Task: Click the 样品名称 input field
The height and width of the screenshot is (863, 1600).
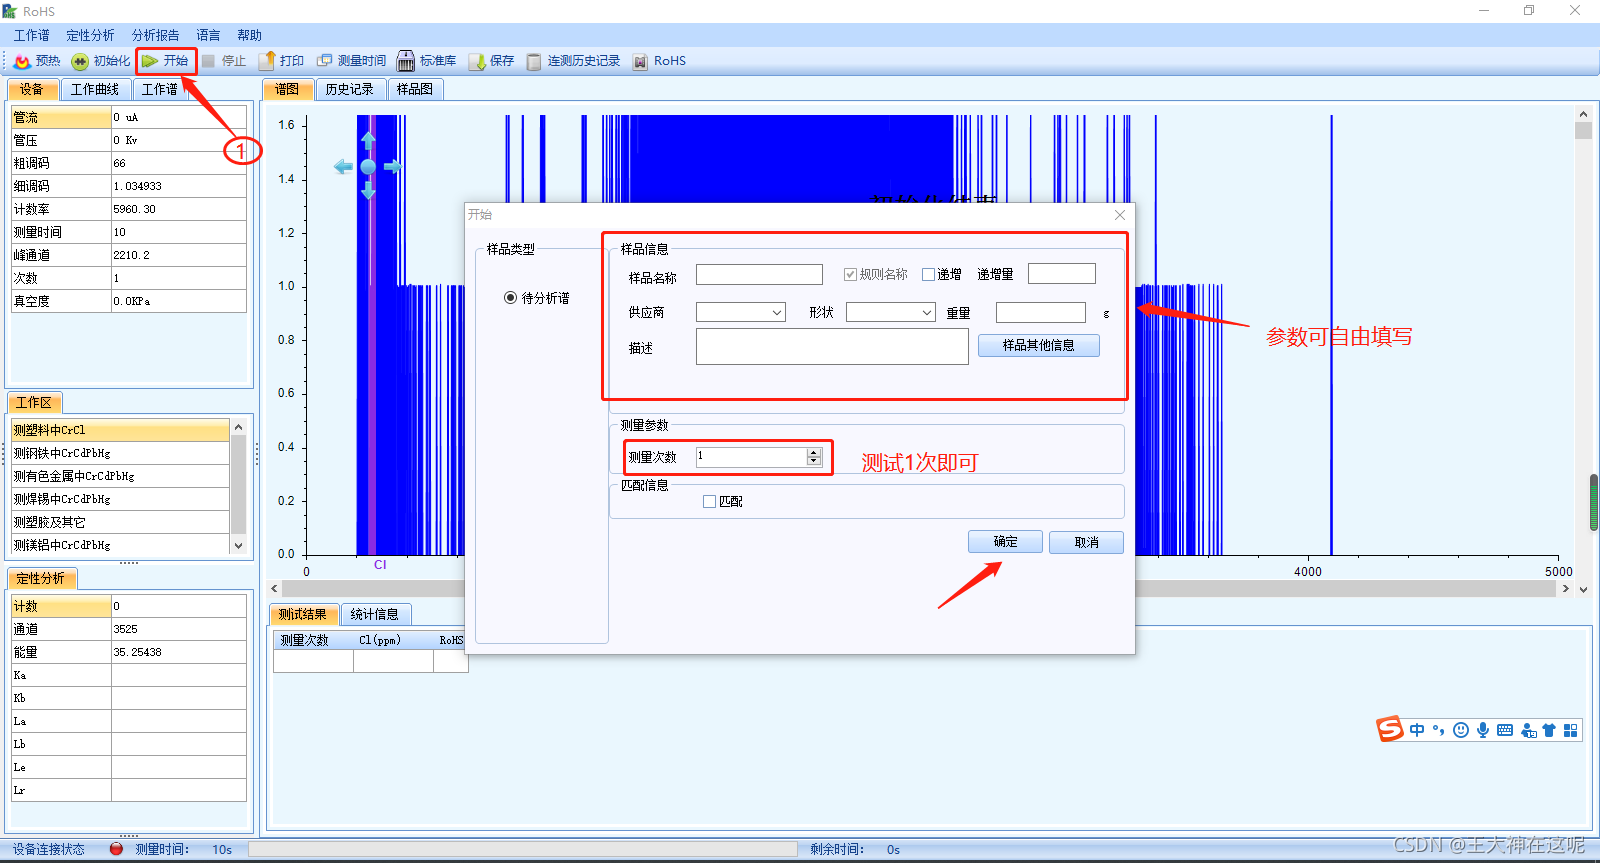Action: 759,274
